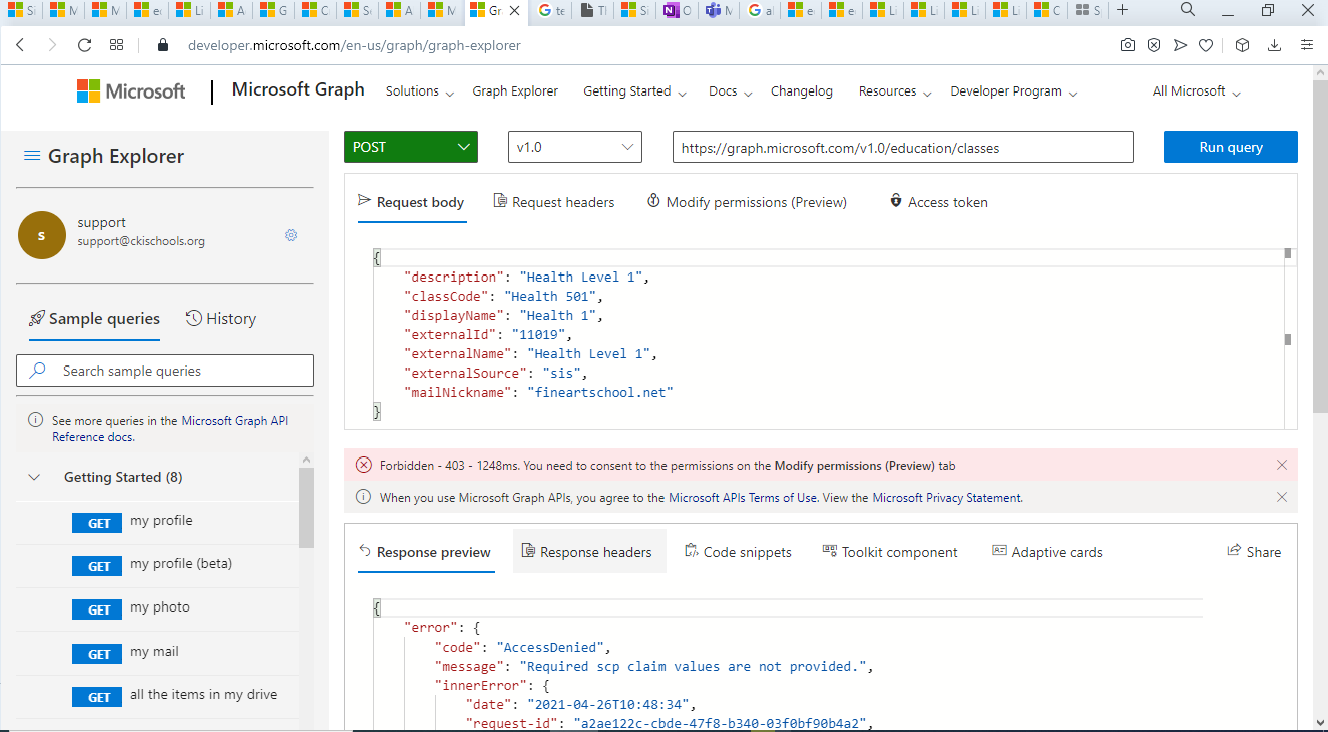The image size is (1328, 732).
Task: Open account settings gear icon
Action: pos(291,235)
